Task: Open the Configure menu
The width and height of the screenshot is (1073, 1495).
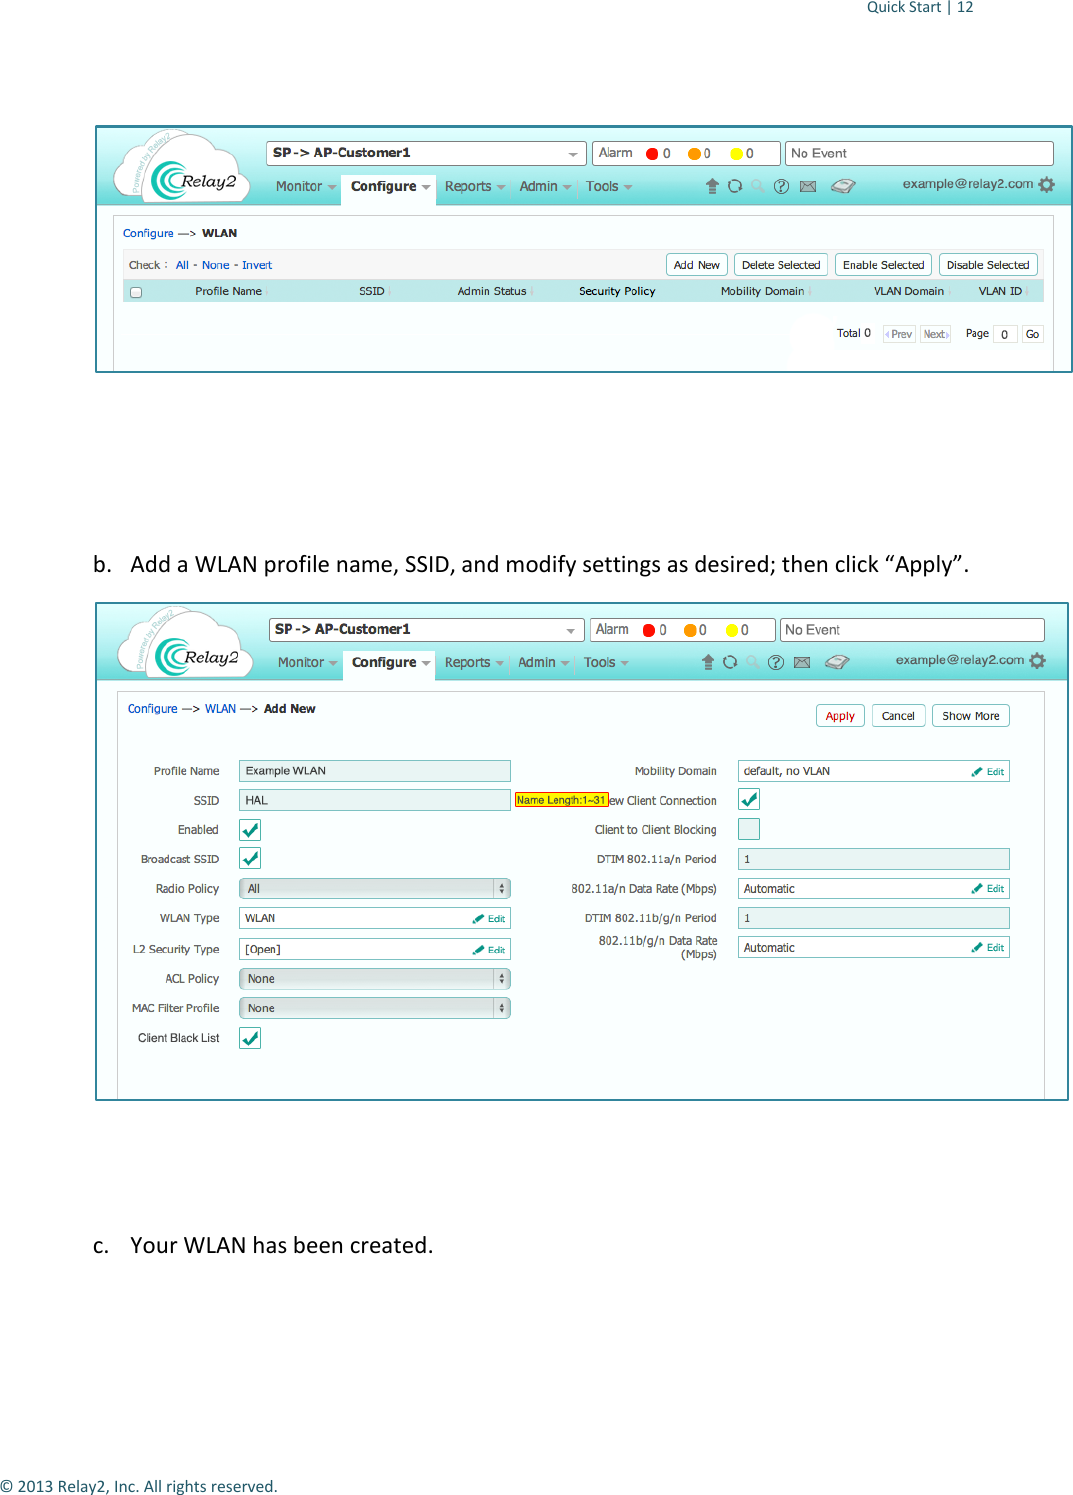Action: (x=387, y=662)
